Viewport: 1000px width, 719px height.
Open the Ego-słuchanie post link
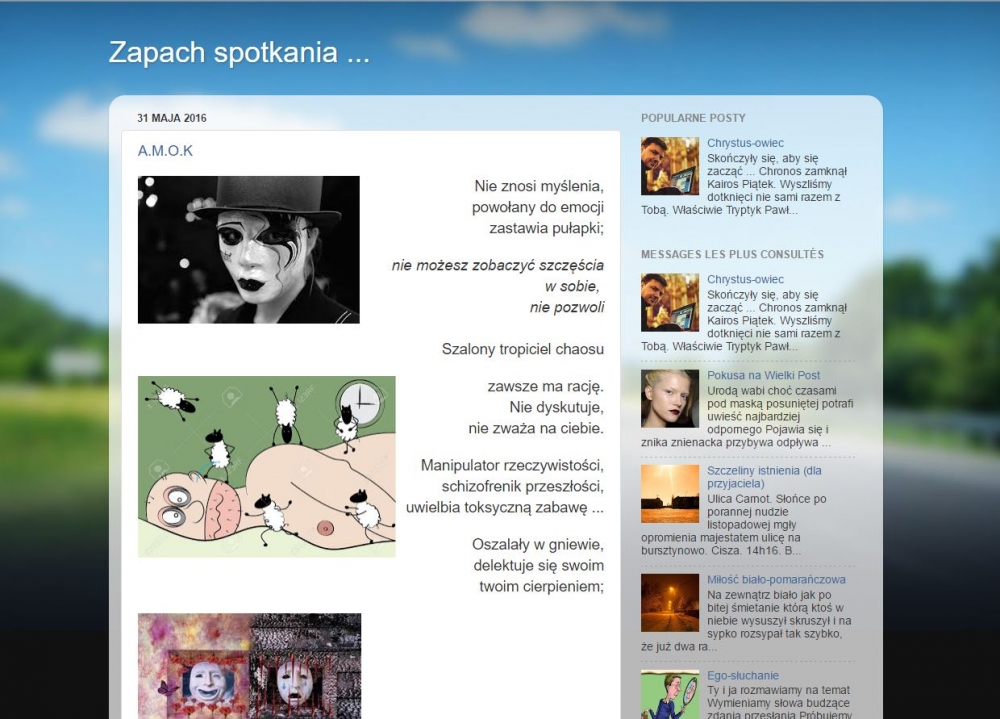click(x=742, y=676)
